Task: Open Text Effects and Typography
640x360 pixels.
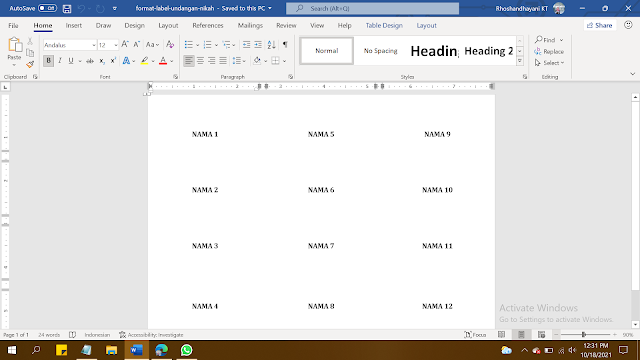Action: pos(127,61)
